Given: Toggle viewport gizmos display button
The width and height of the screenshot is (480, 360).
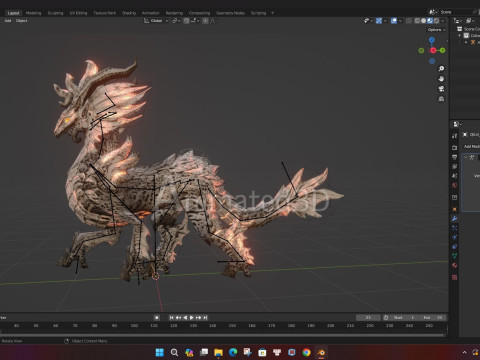Looking at the screenshot, I should [x=379, y=21].
